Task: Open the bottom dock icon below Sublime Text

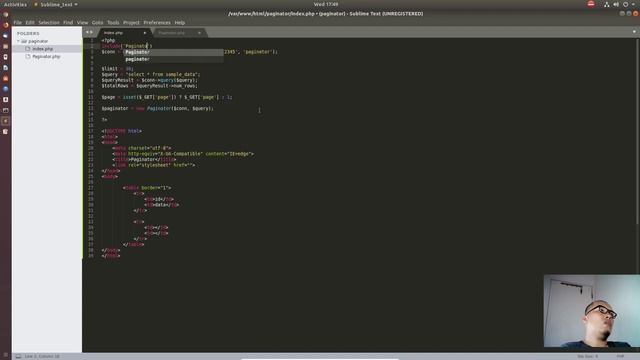Action: click(x=5, y=131)
